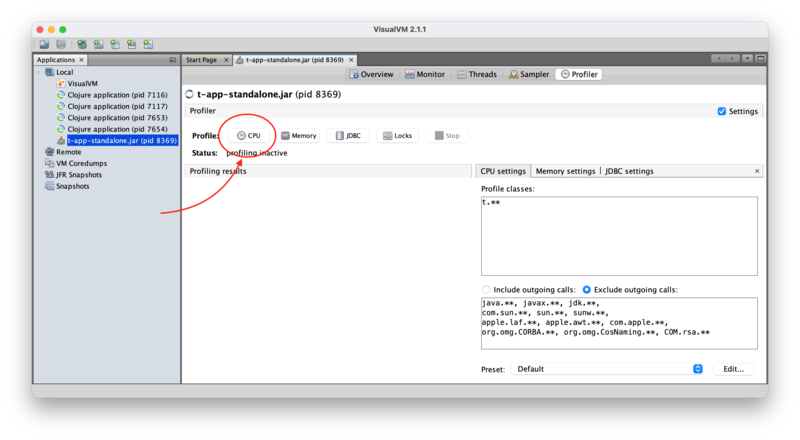
Task: Select Clojure application (pid 7653)
Action: tap(112, 117)
